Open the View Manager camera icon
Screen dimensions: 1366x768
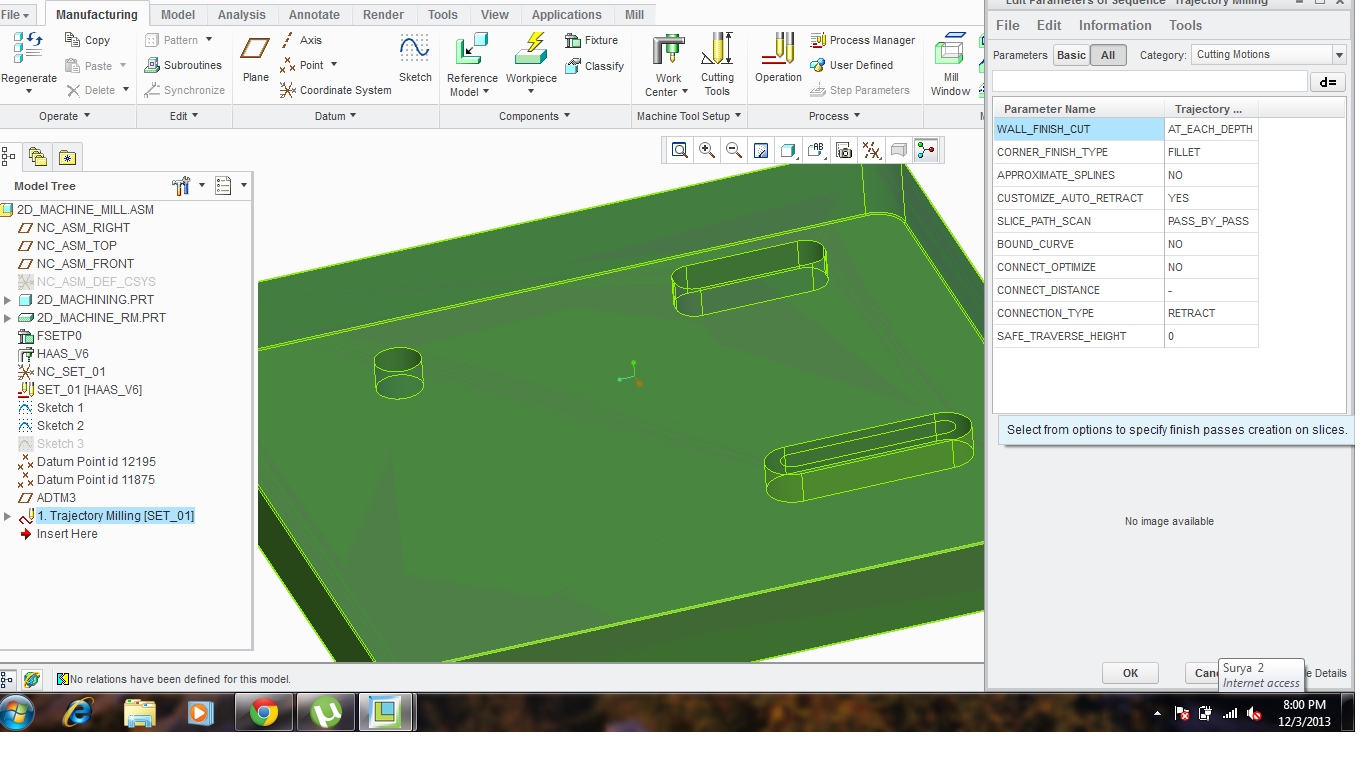tap(844, 150)
